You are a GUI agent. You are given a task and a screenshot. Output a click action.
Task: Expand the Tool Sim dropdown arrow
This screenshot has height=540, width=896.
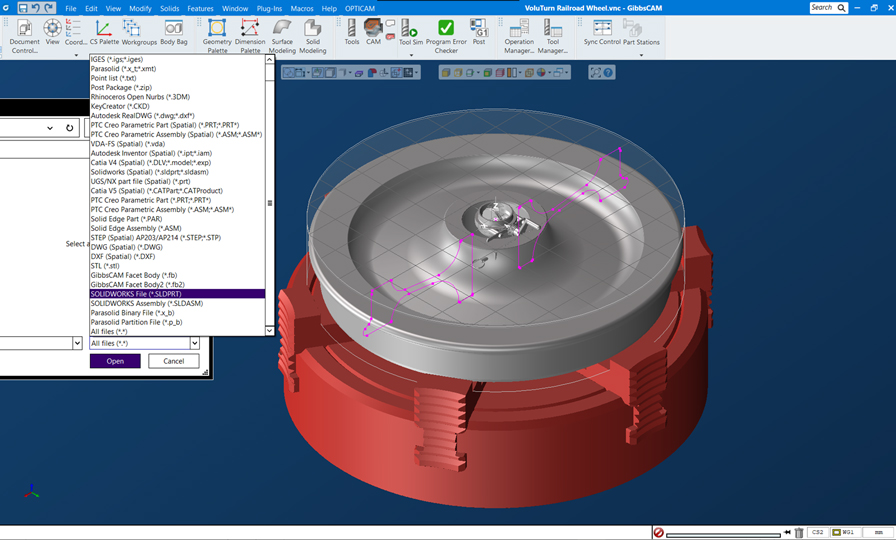[411, 54]
